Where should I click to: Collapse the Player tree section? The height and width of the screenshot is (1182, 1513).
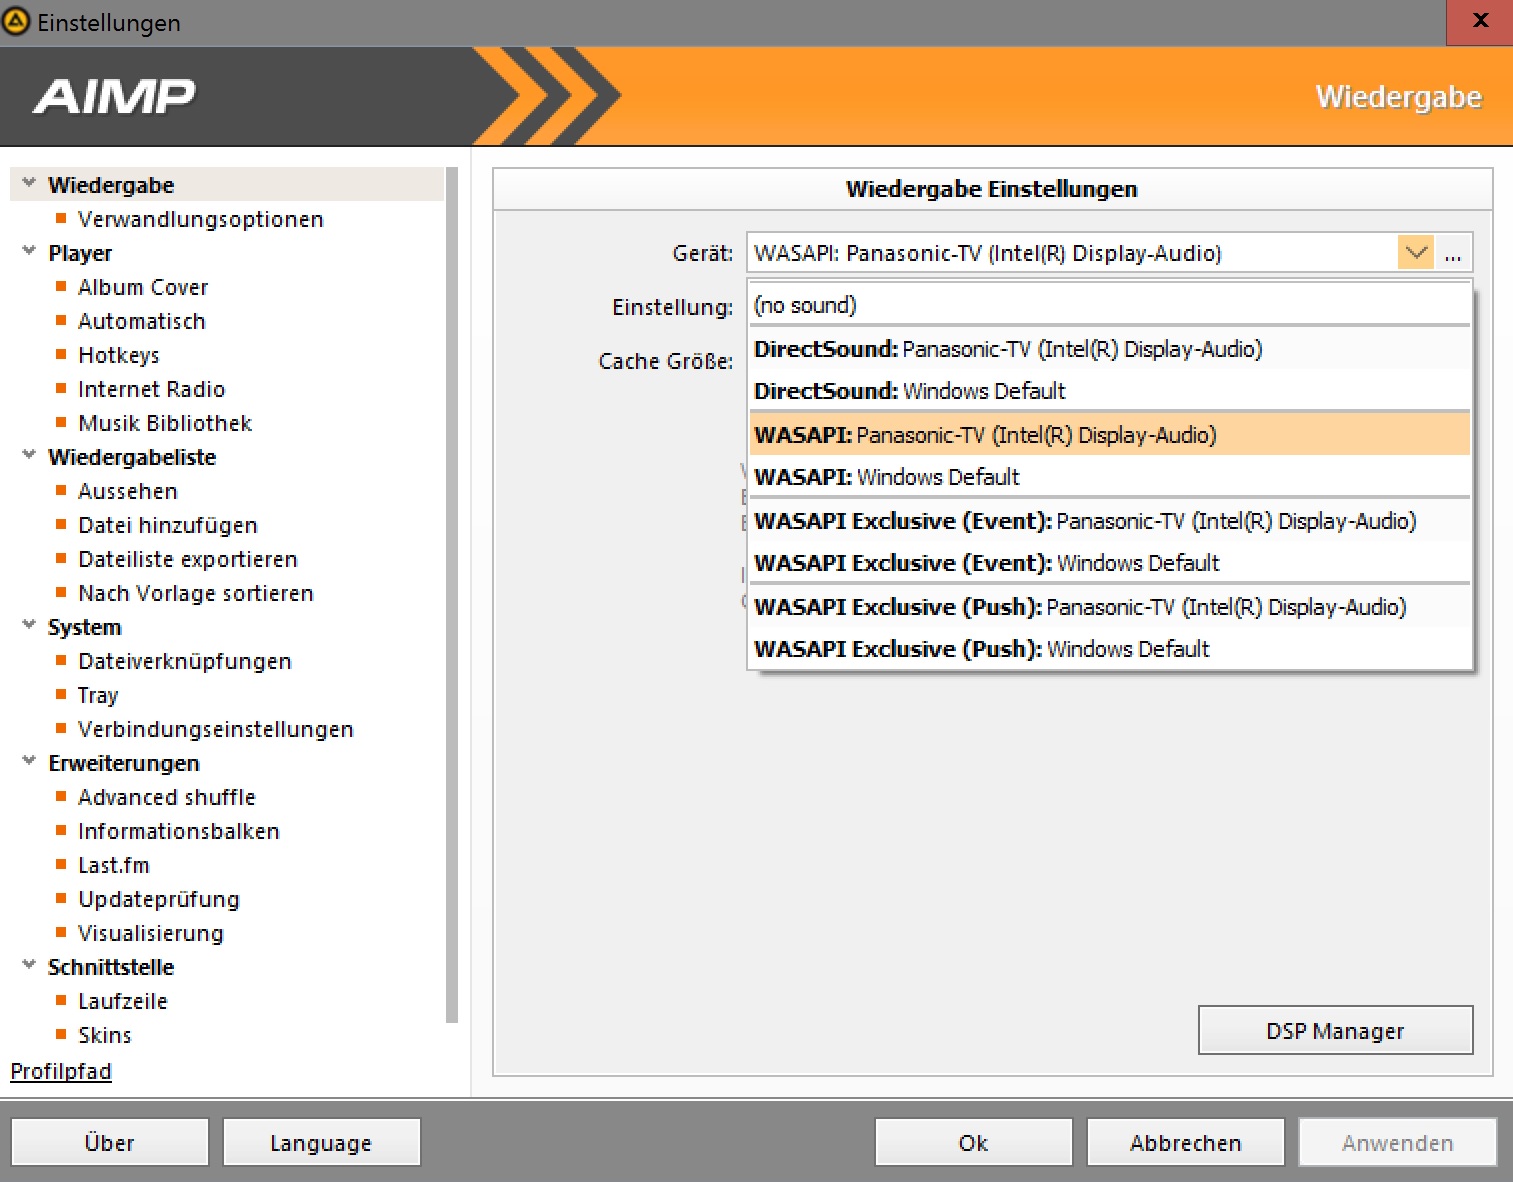click(x=29, y=252)
